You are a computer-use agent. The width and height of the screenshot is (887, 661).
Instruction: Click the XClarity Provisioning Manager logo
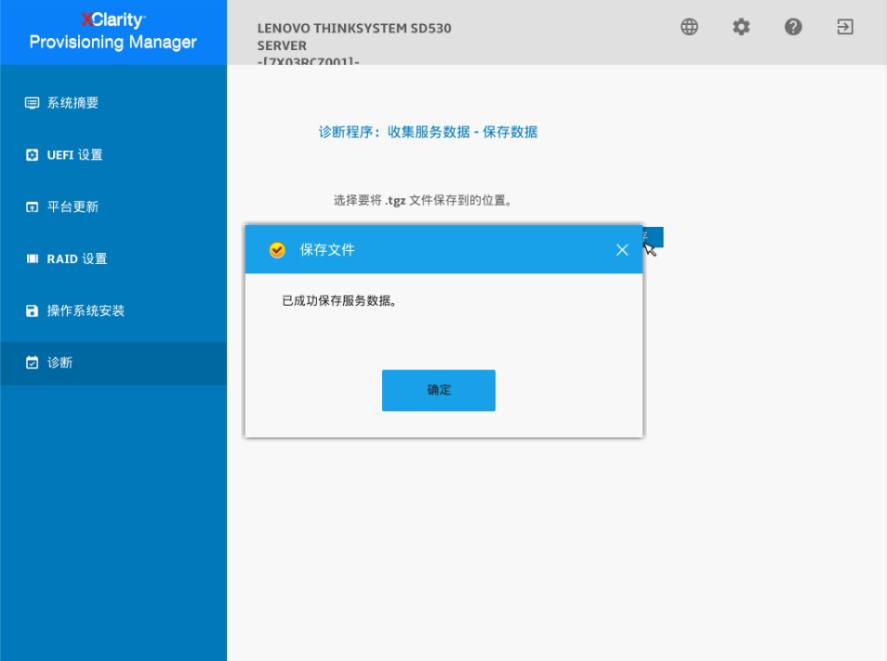pos(113,32)
